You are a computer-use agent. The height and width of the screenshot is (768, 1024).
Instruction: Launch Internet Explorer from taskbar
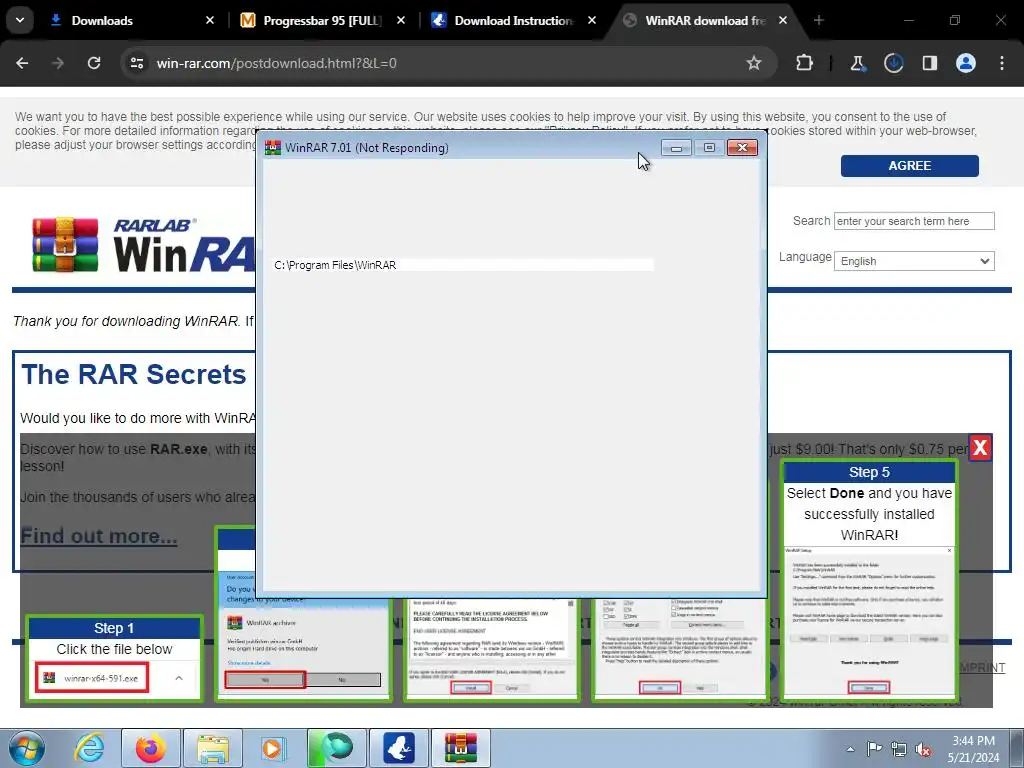[89, 748]
